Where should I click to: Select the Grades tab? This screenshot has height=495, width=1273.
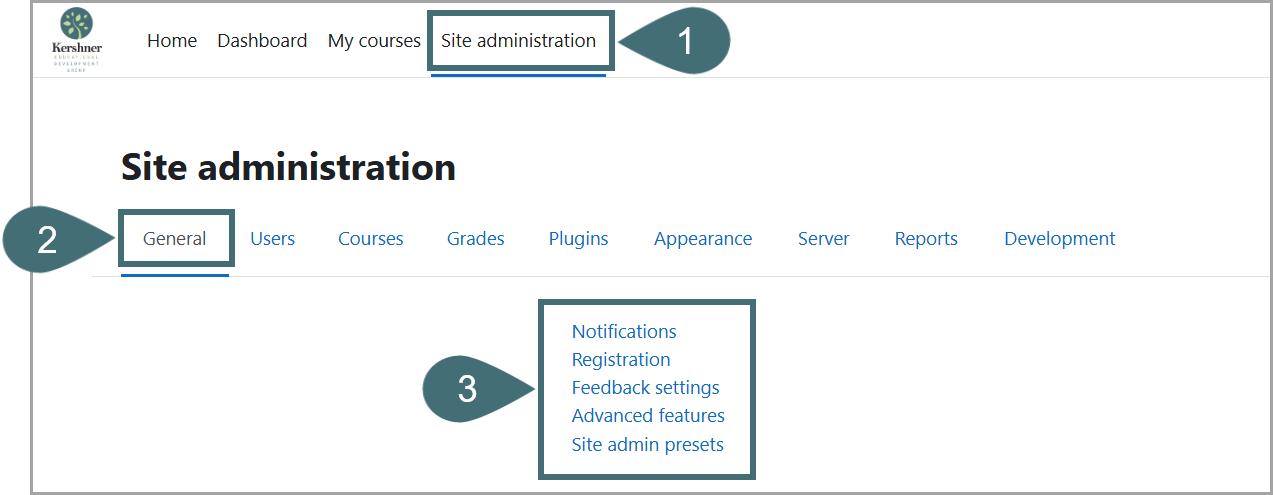475,239
